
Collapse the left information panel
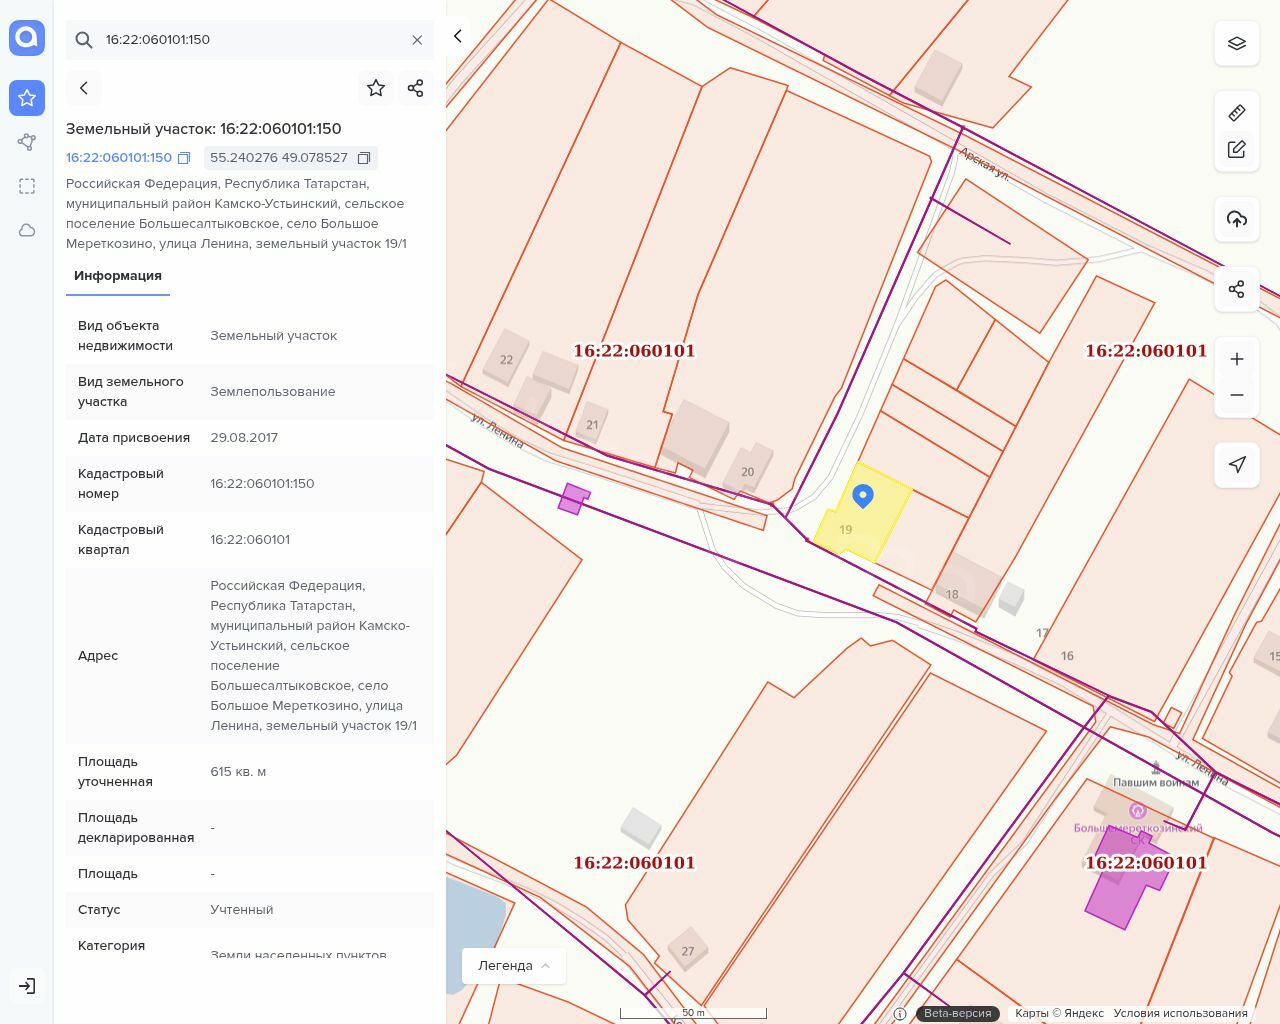point(458,36)
